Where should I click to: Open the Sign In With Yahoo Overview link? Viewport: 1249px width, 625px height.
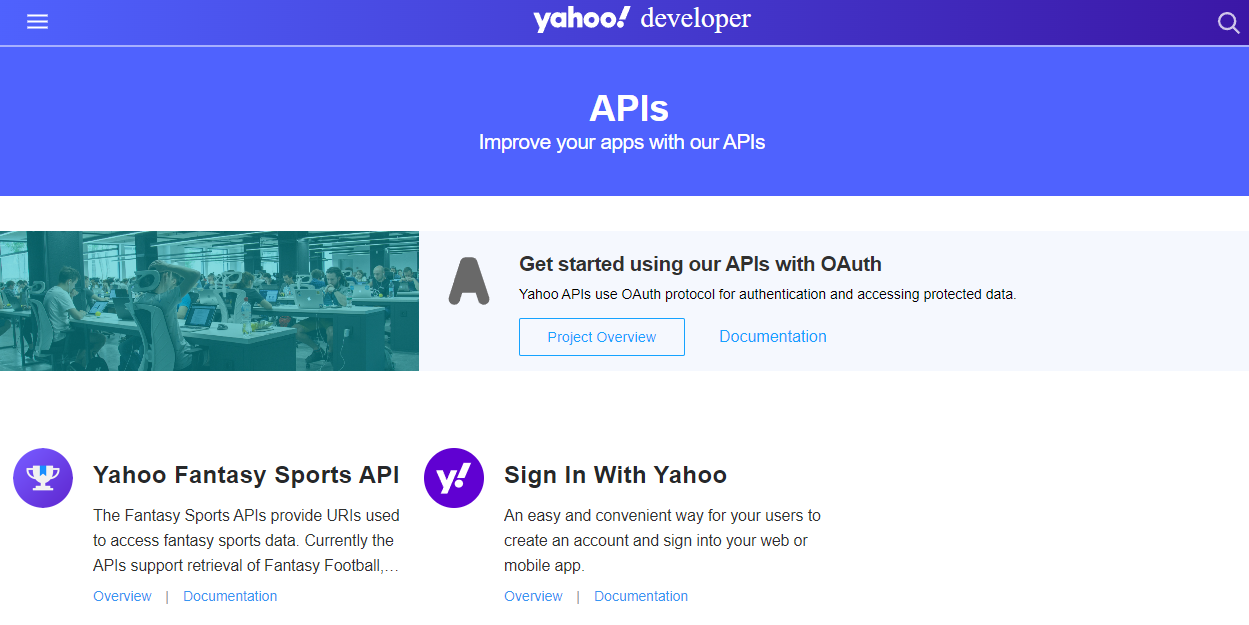click(x=533, y=596)
